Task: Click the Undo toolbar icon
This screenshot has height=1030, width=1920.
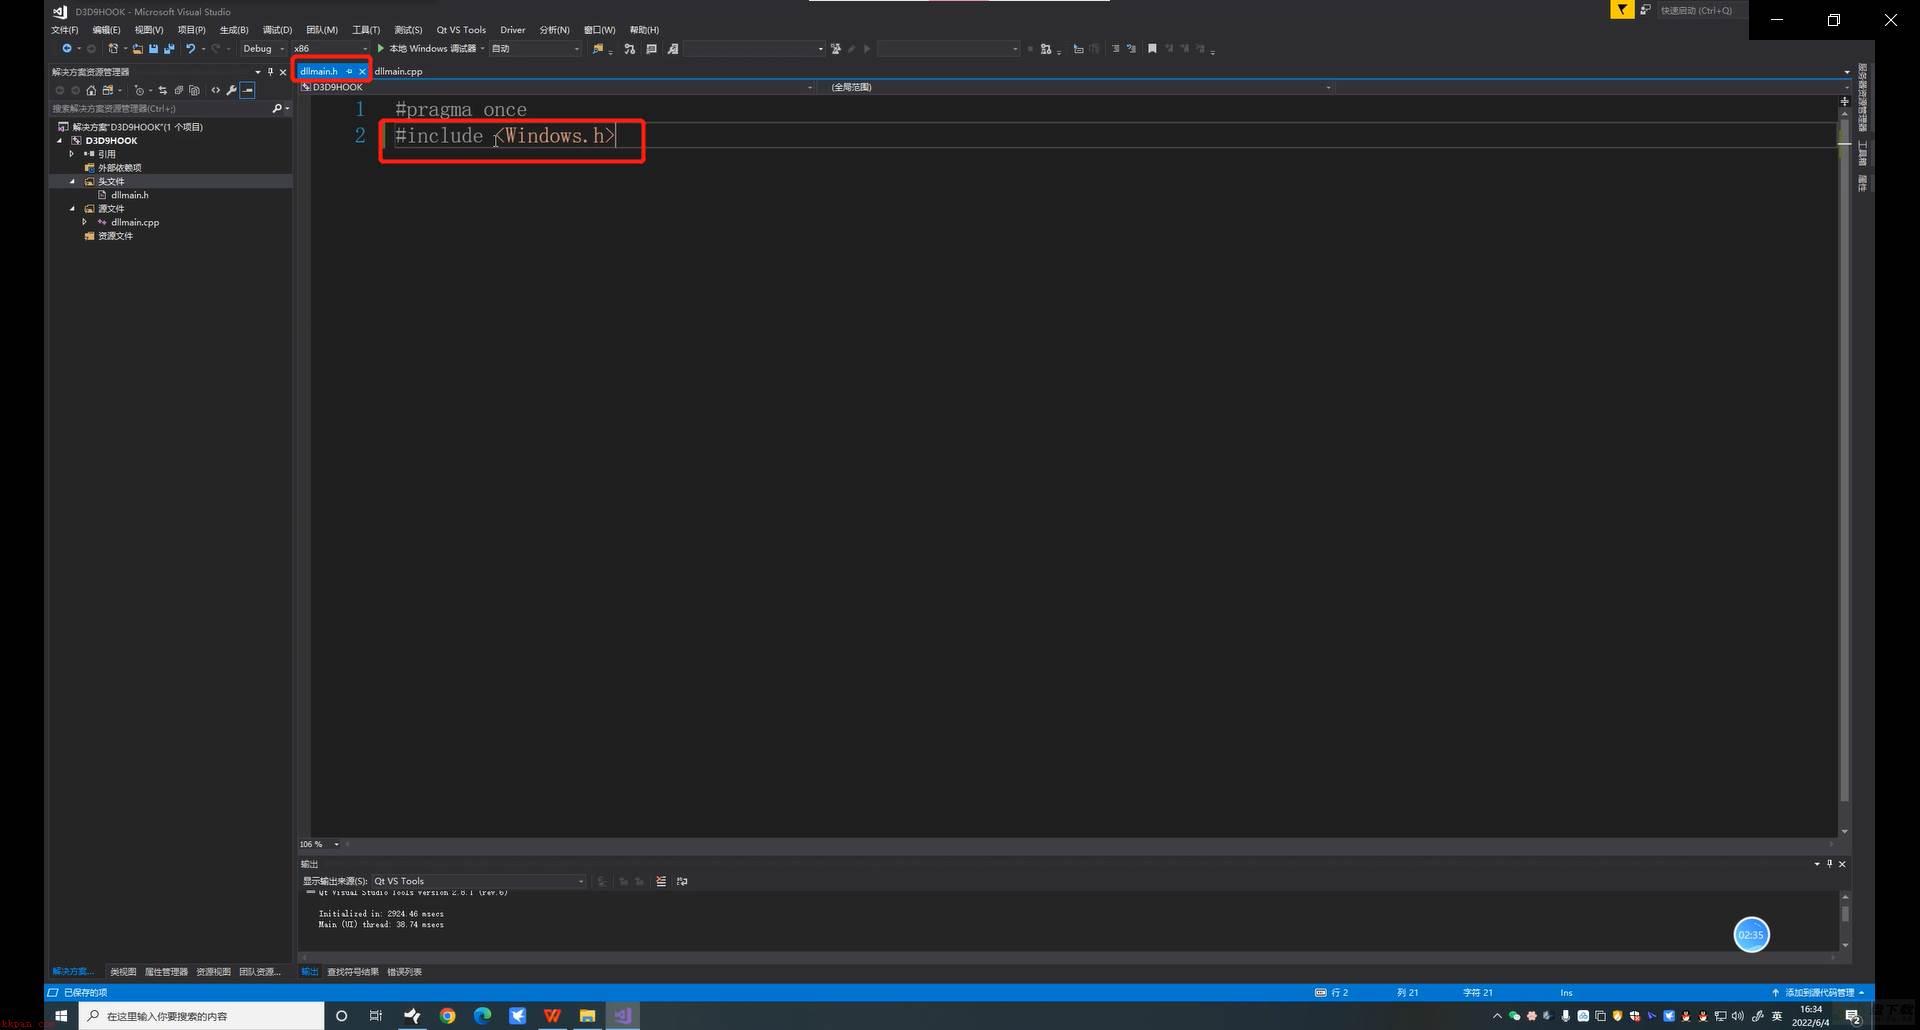Action: click(x=190, y=48)
